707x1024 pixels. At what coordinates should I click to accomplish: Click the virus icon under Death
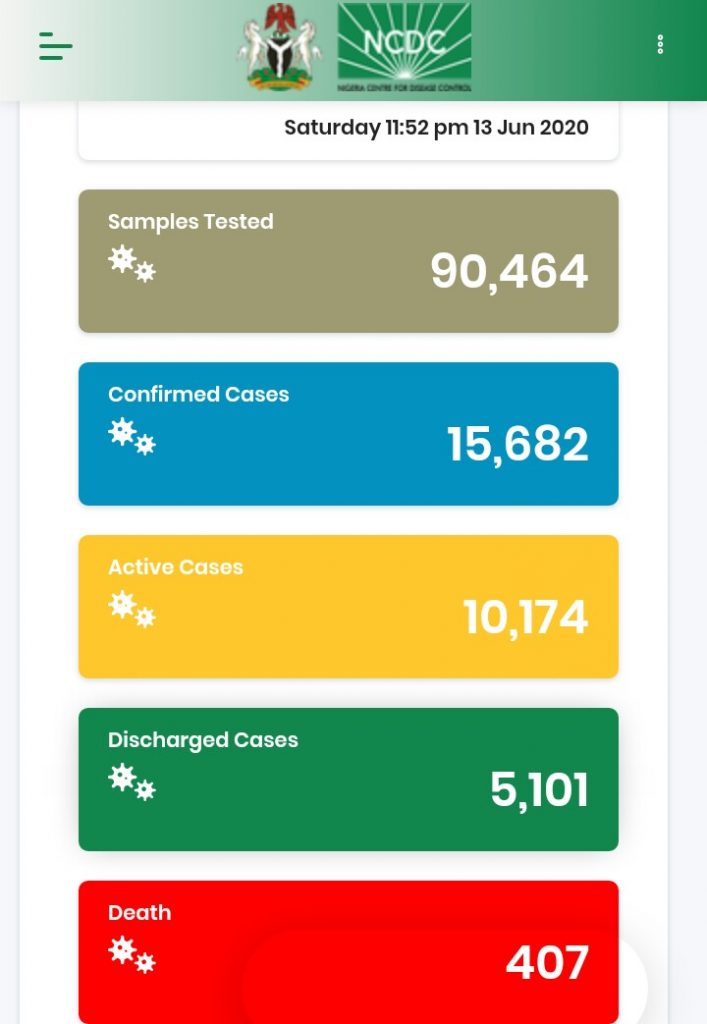[132, 956]
